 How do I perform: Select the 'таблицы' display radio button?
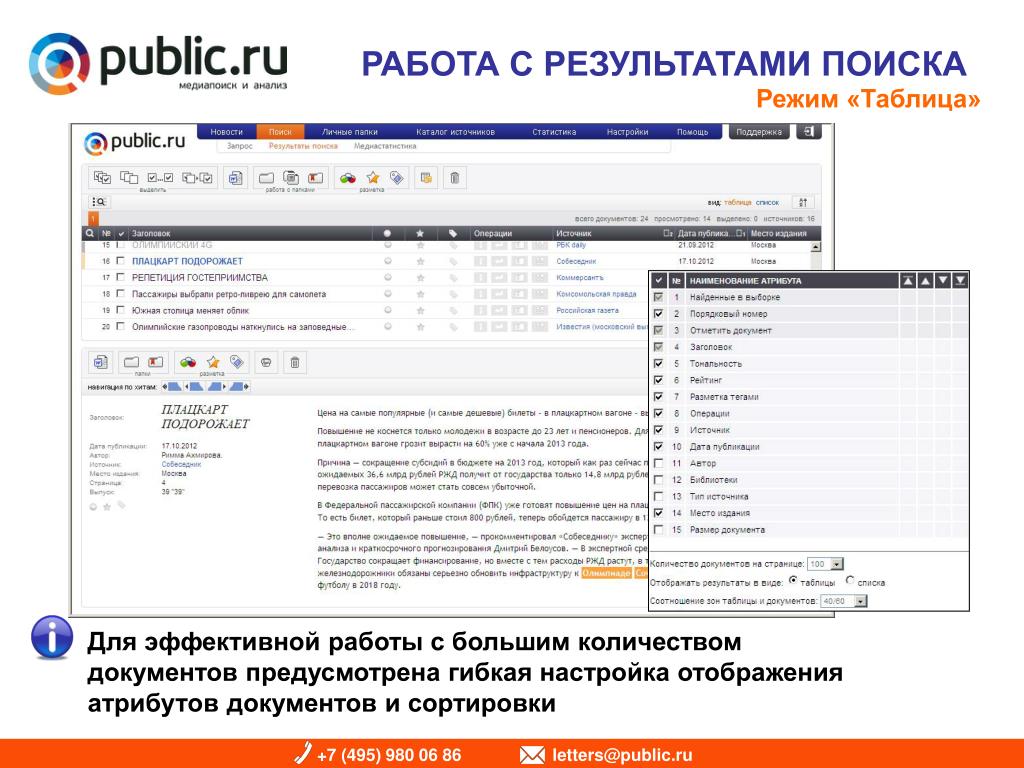point(793,580)
